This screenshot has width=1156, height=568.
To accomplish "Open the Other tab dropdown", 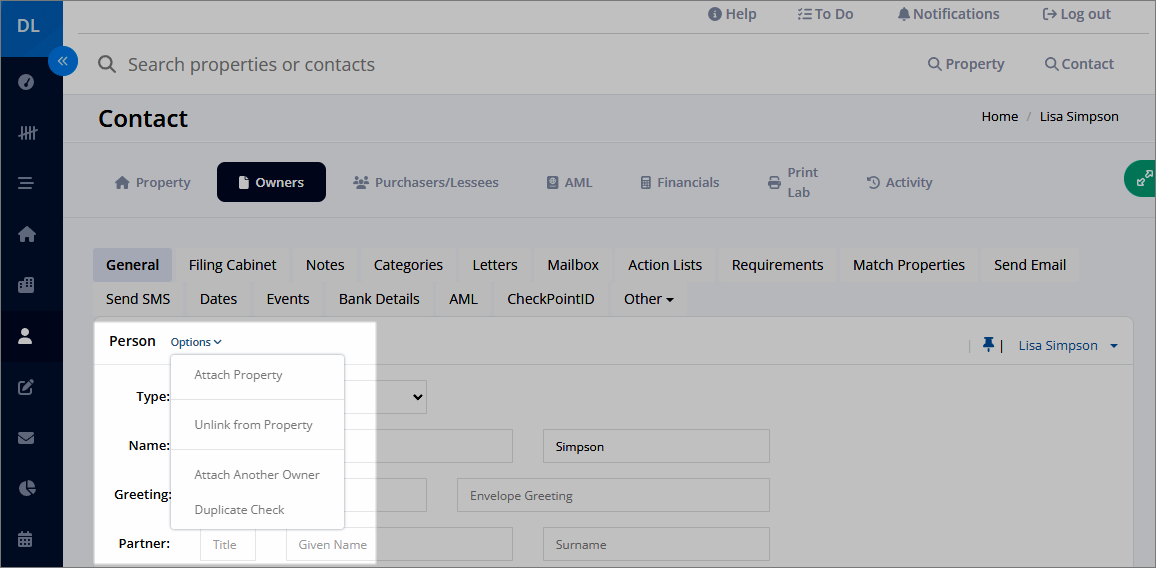I will [649, 299].
